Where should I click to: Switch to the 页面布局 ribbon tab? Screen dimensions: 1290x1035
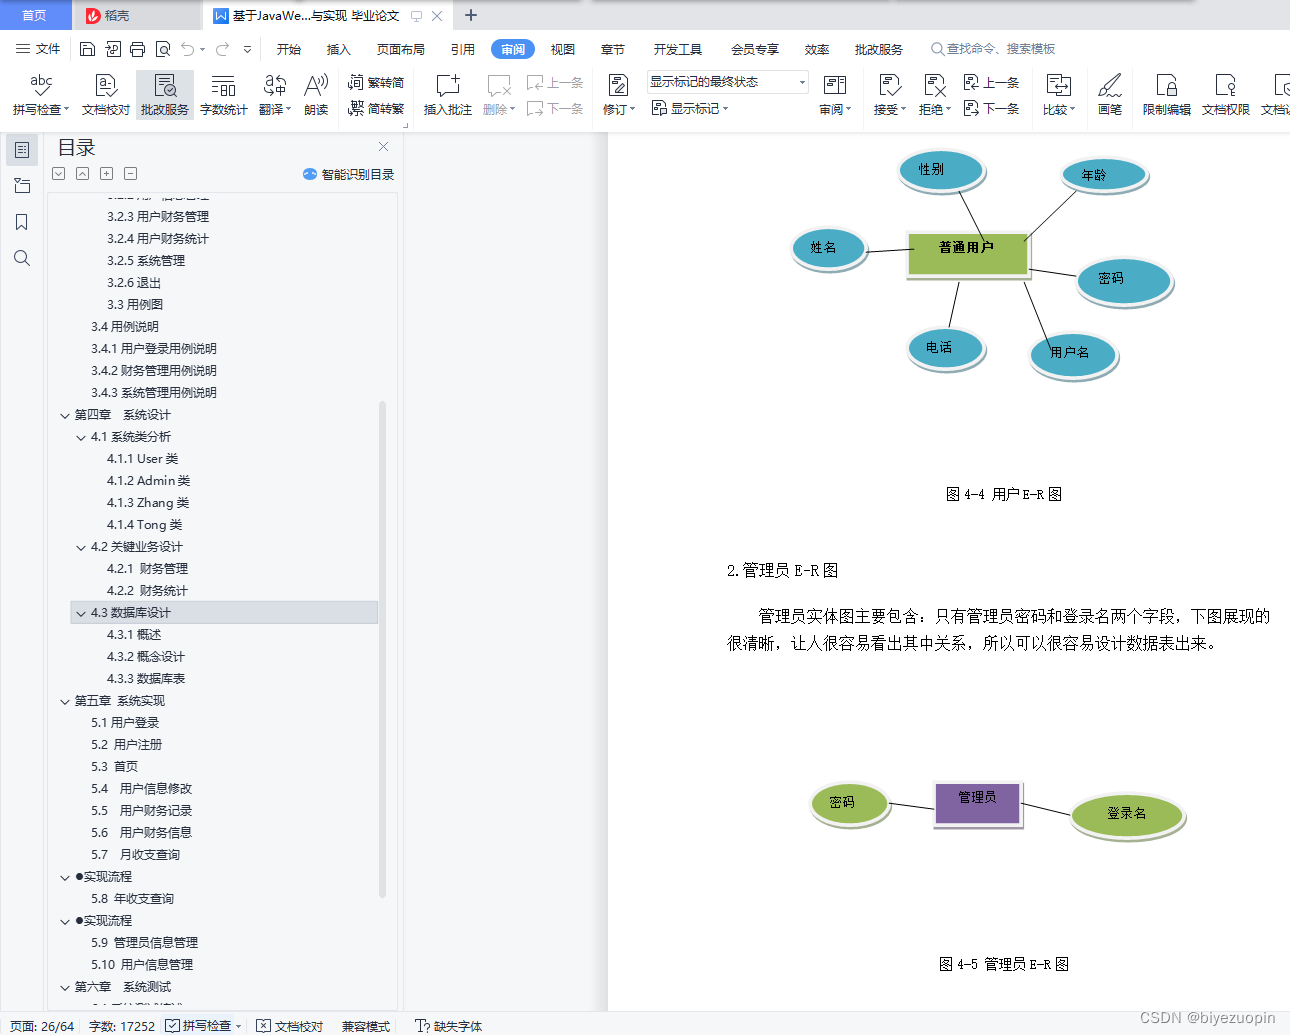[401, 49]
